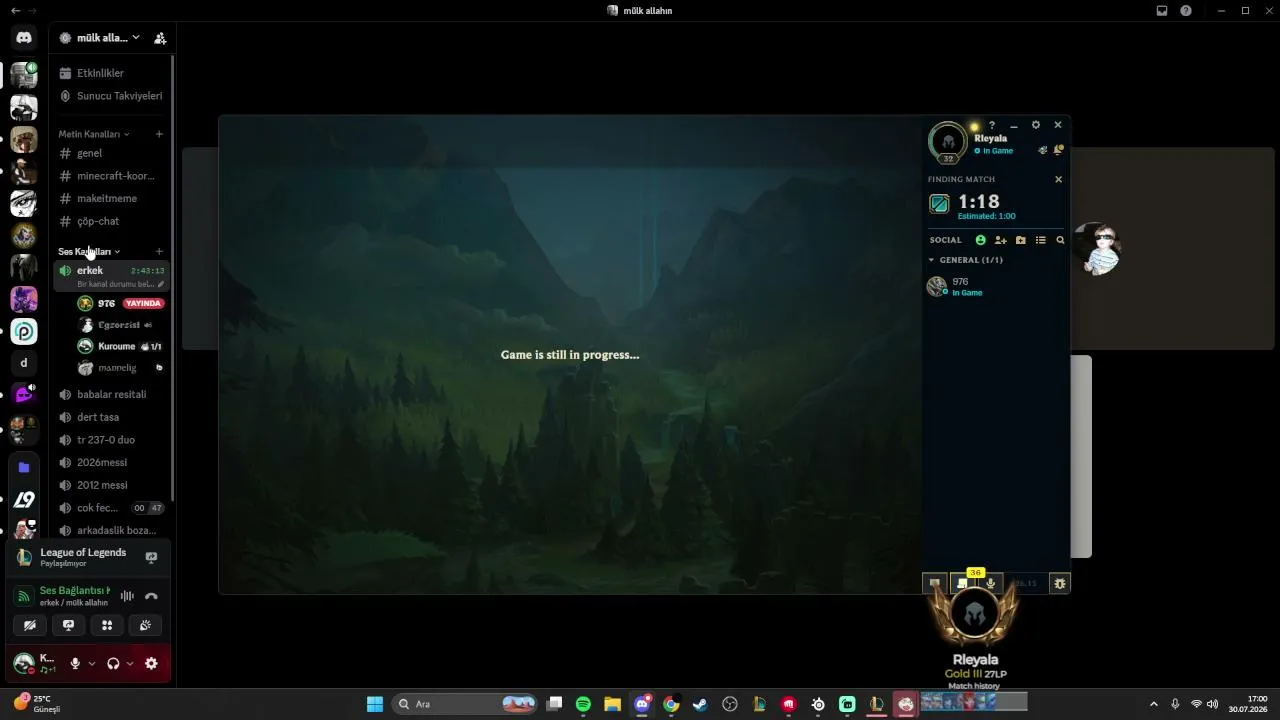This screenshot has width=1280, height=720.
Task: Mute Discord microphone
Action: coord(75,663)
